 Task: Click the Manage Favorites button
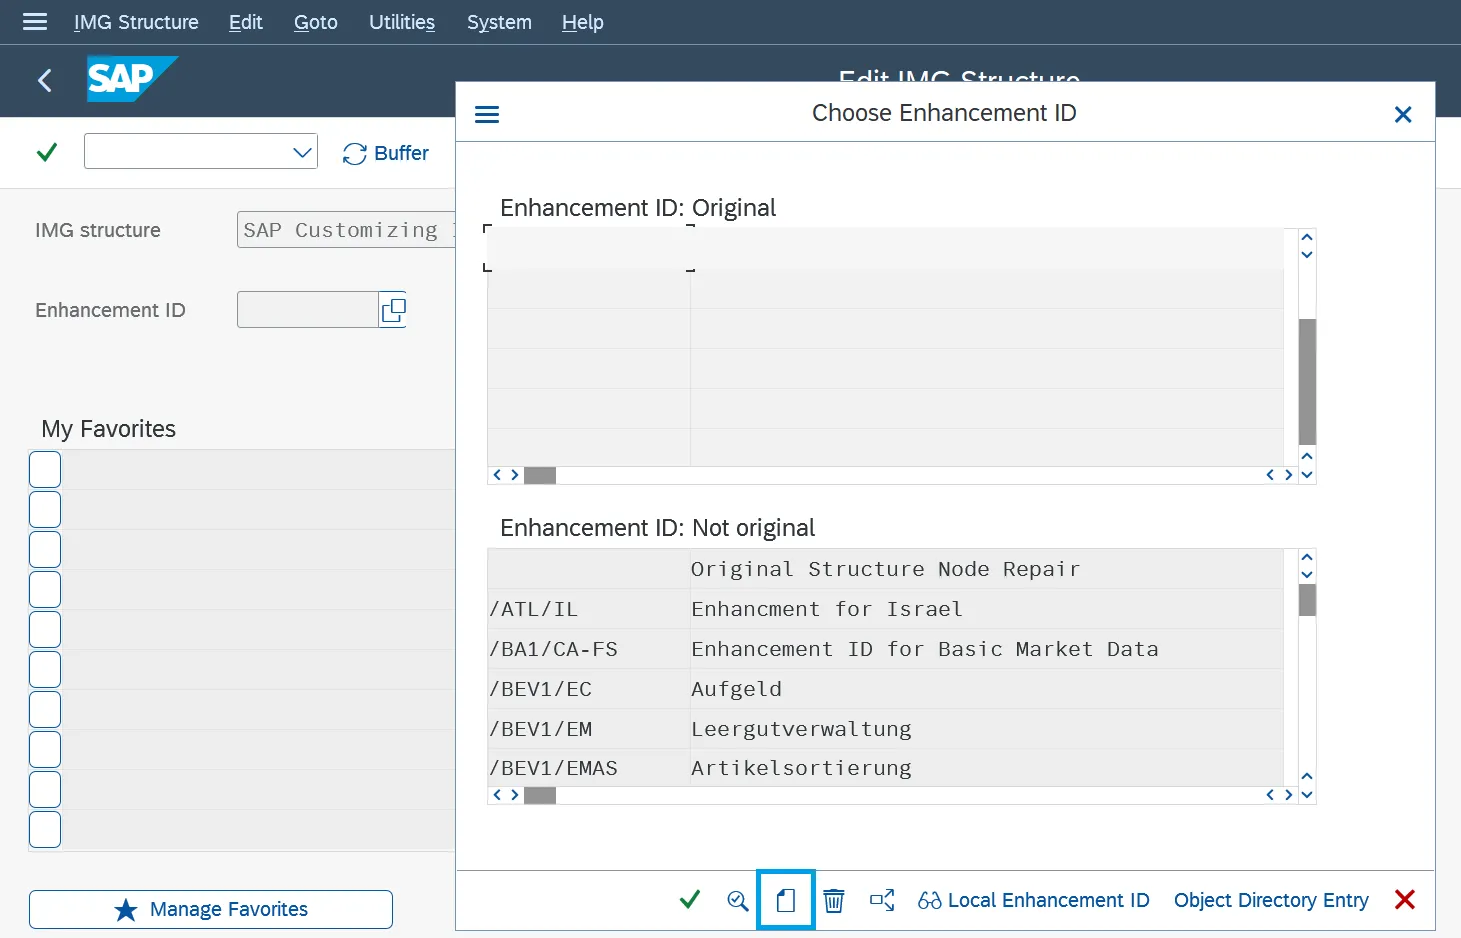pyautogui.click(x=210, y=909)
